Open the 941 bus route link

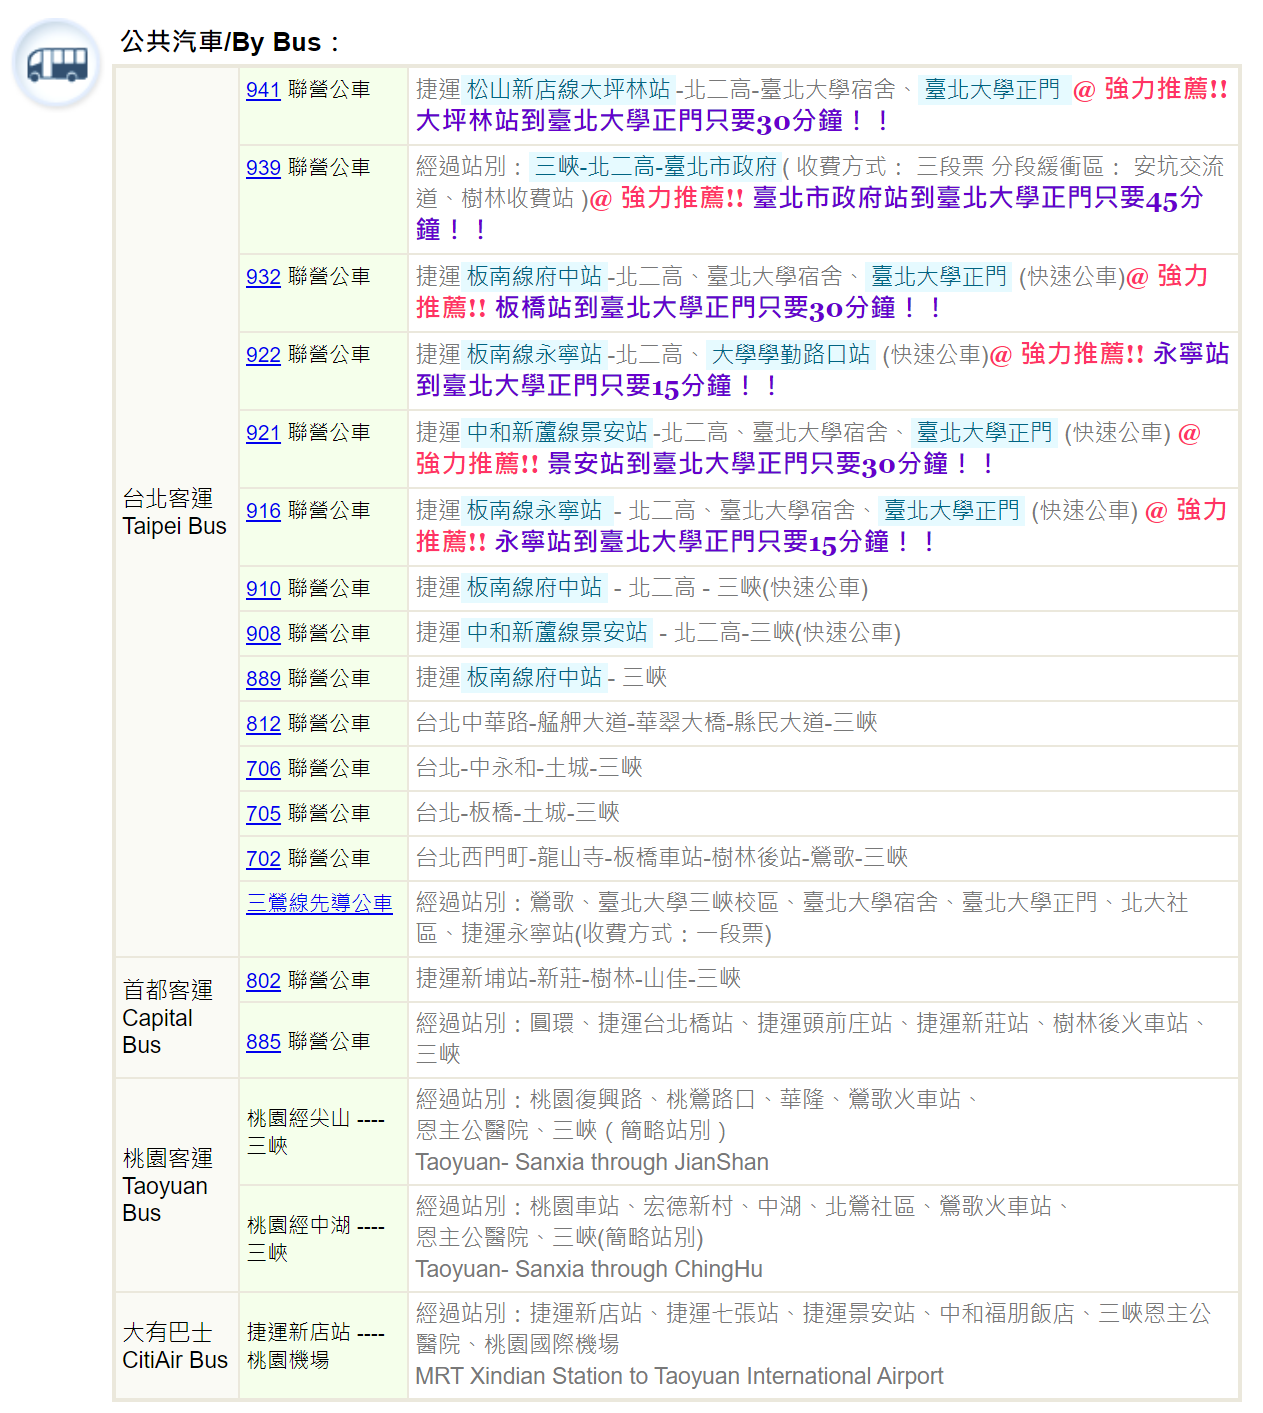263,90
